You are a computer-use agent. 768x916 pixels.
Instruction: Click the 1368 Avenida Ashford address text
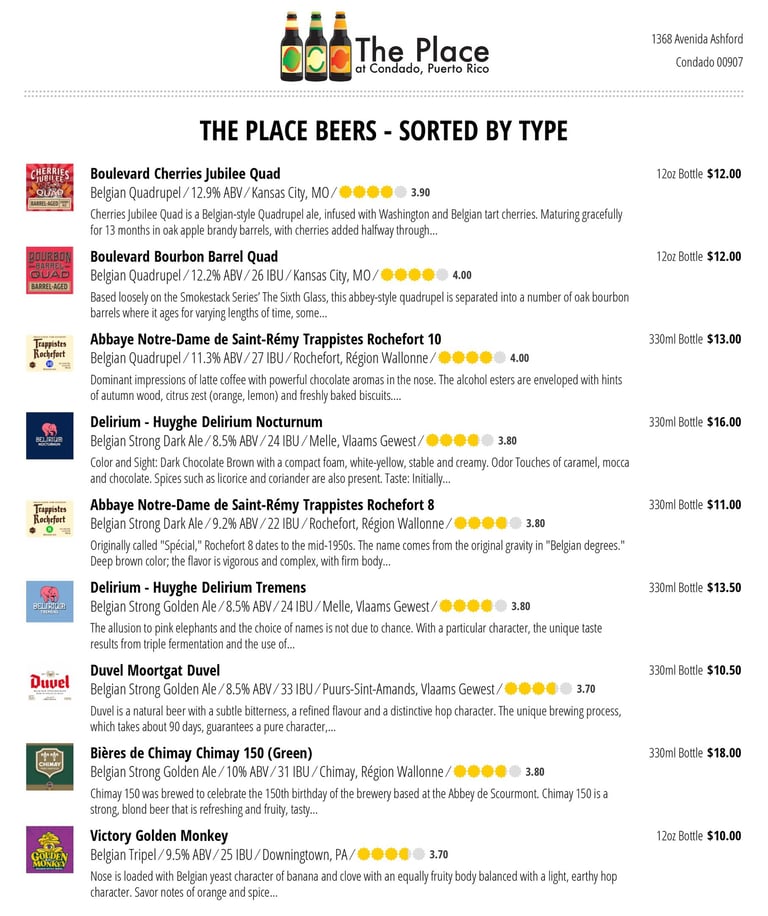pyautogui.click(x=697, y=39)
